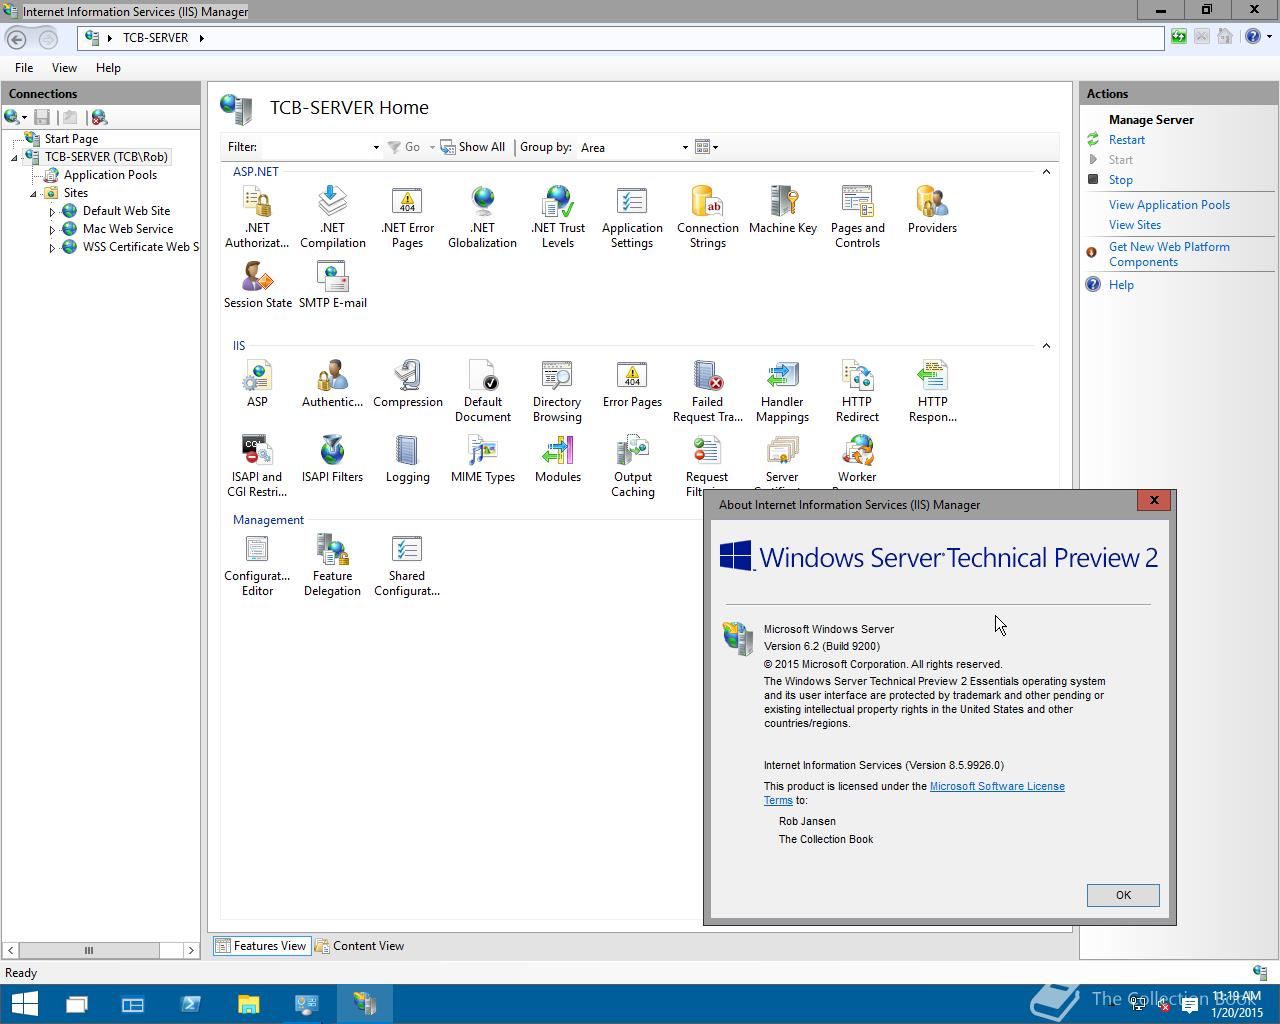
Task: Open the HTTP Redirect feature
Action: (x=857, y=391)
